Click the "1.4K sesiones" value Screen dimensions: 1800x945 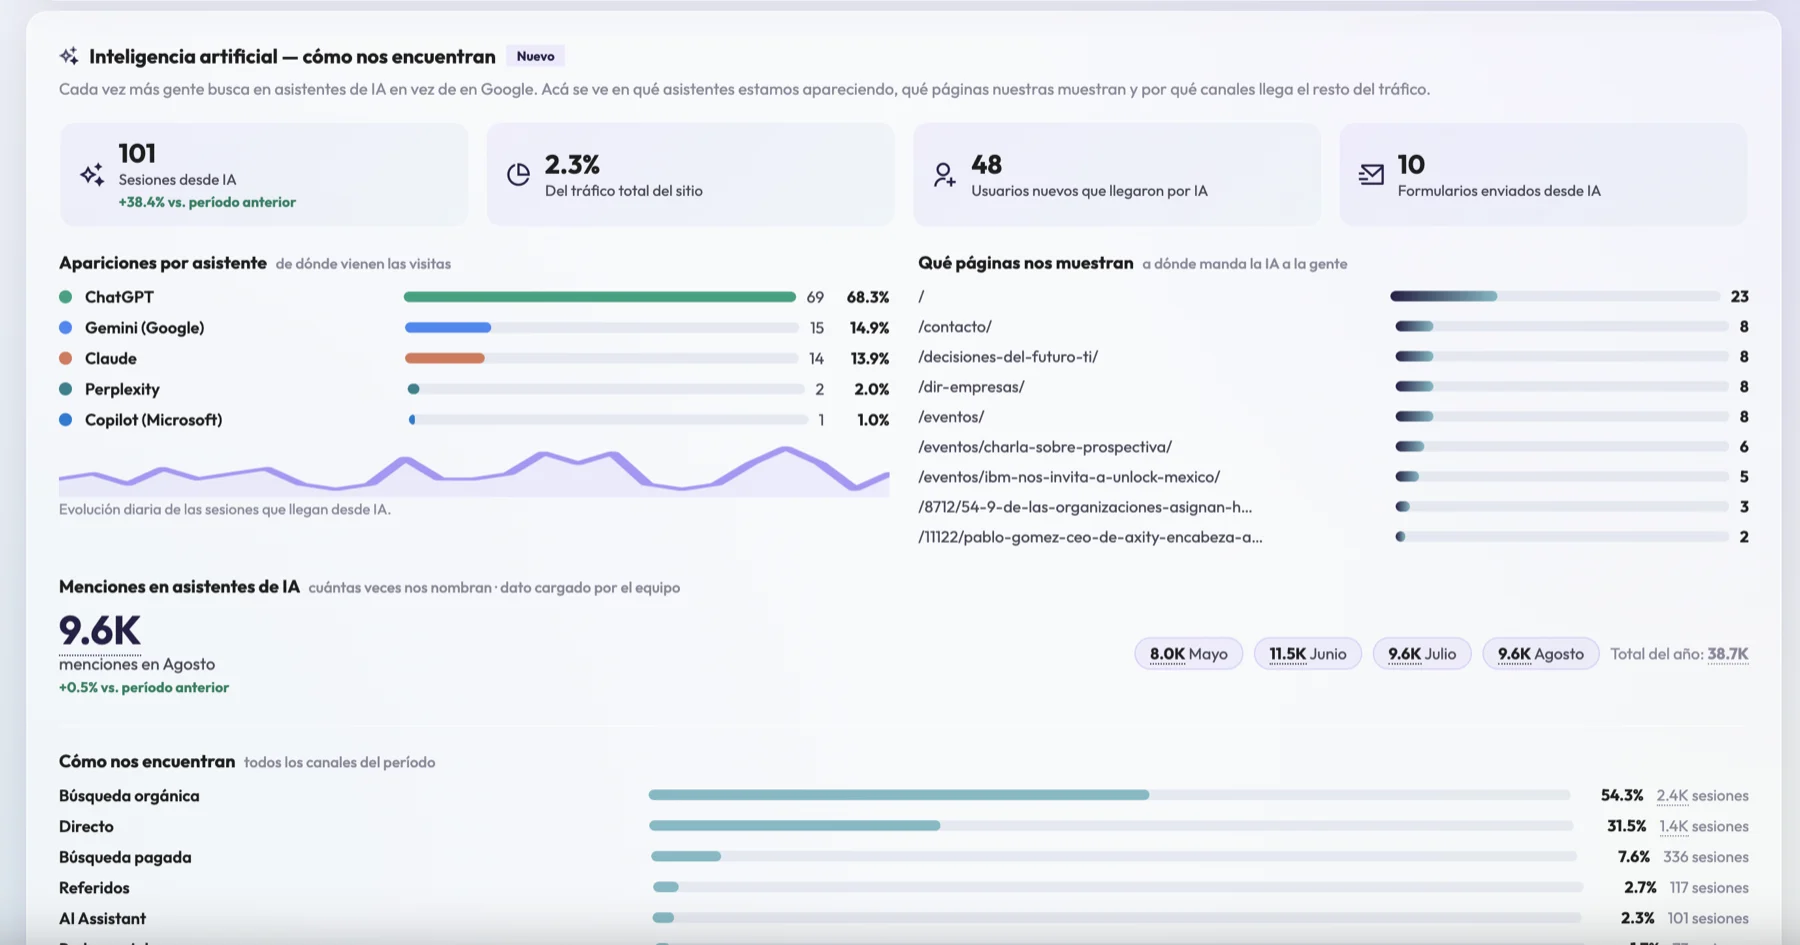(x=1704, y=827)
